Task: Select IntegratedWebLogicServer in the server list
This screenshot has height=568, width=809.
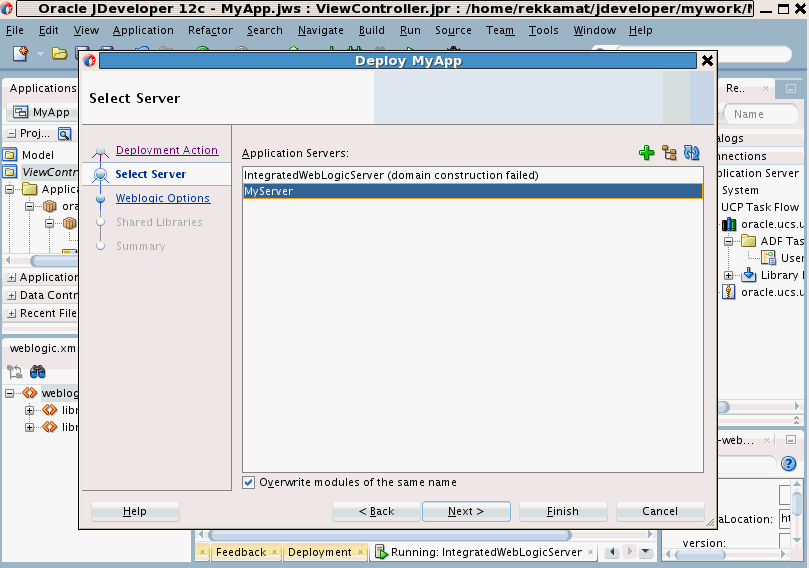Action: pyautogui.click(x=473, y=175)
